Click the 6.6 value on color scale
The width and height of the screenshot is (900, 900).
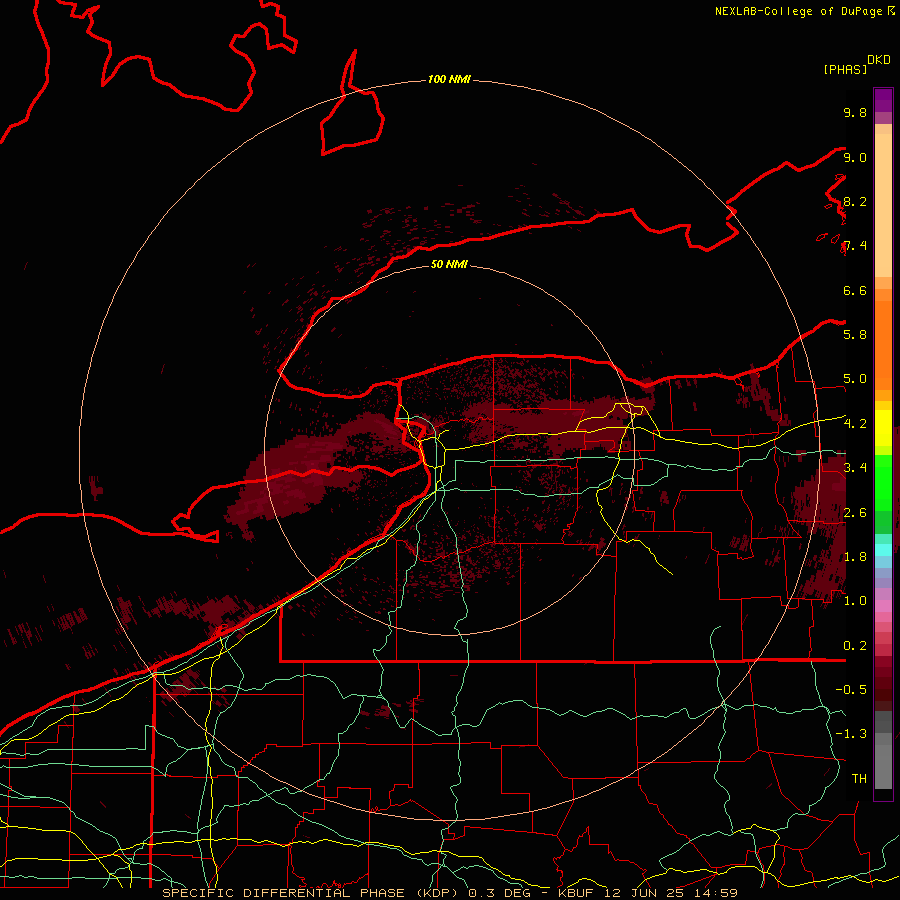pos(855,290)
